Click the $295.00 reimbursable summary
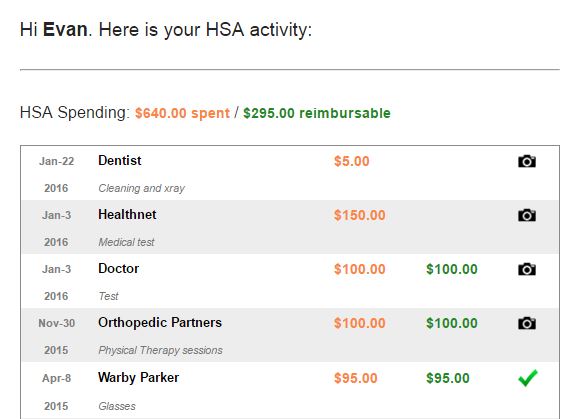The image size is (575, 419). click(317, 113)
